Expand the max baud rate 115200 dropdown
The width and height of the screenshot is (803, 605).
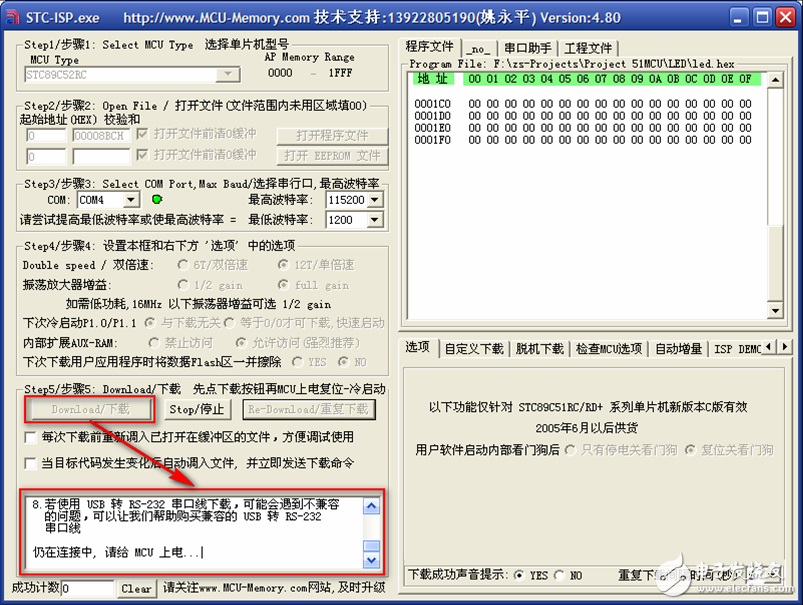click(374, 200)
